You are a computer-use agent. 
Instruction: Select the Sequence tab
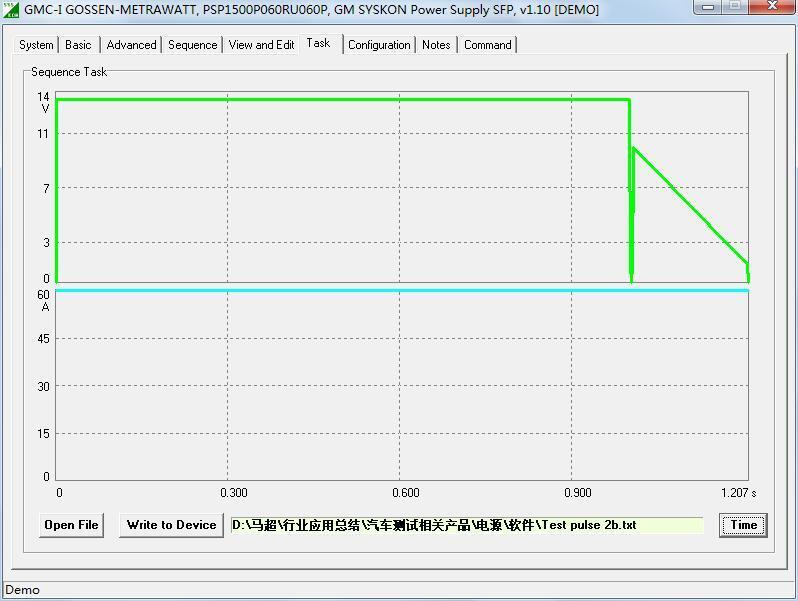click(192, 45)
